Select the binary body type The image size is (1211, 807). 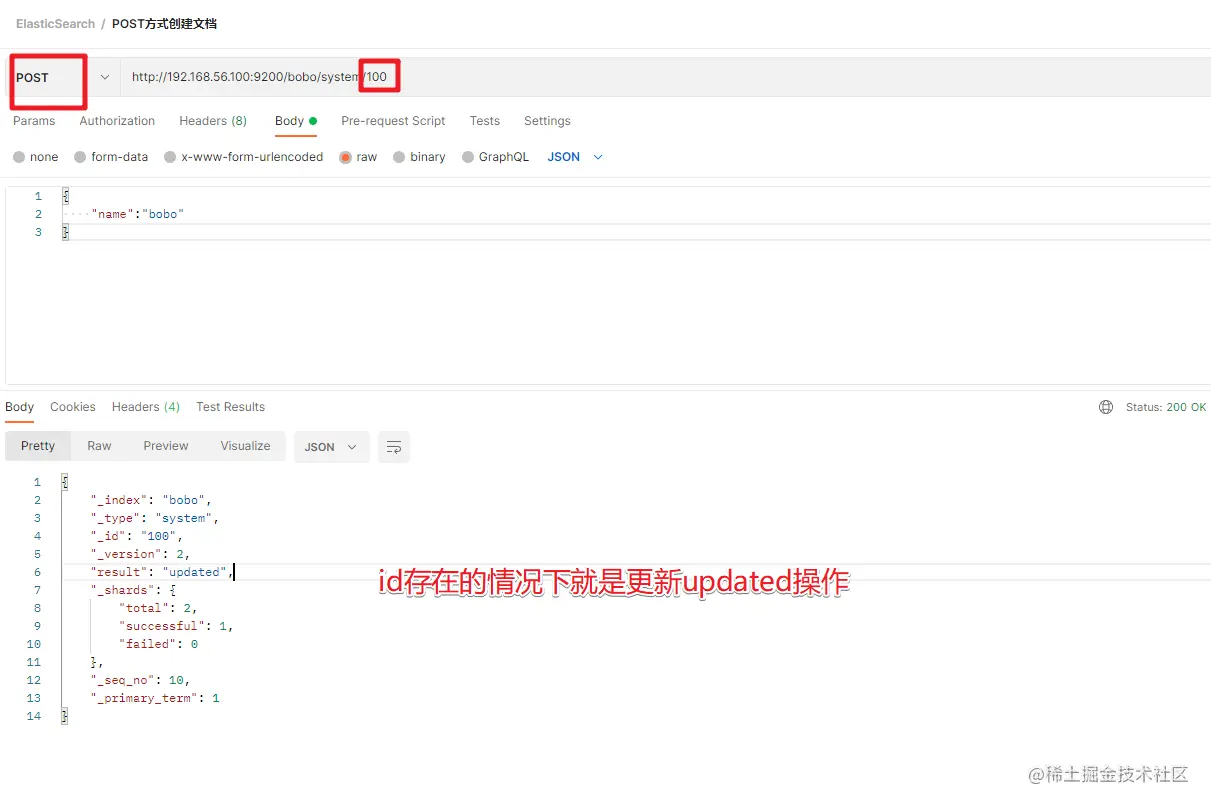419,157
